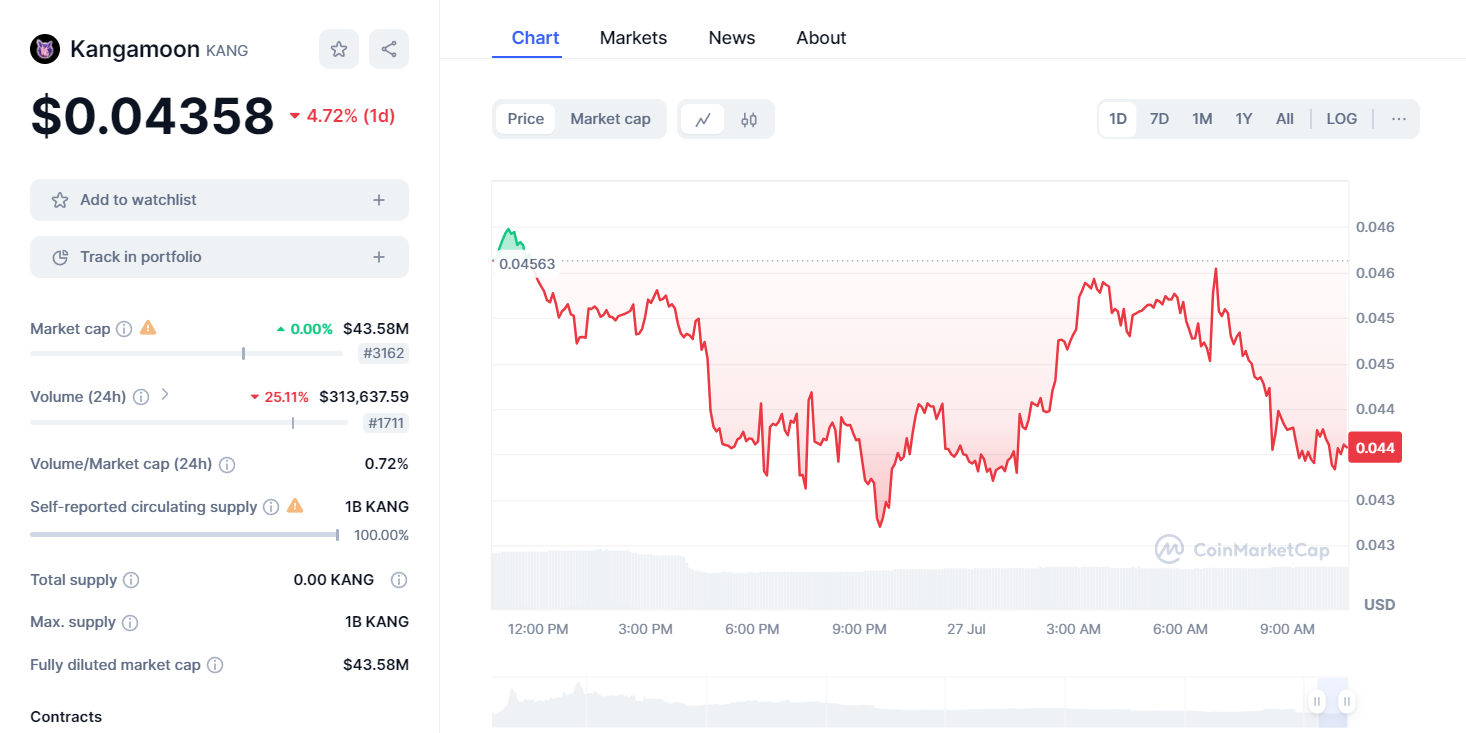Screen dimensions: 1466x733
Task: Select Market cap chart mode
Action: [610, 119]
